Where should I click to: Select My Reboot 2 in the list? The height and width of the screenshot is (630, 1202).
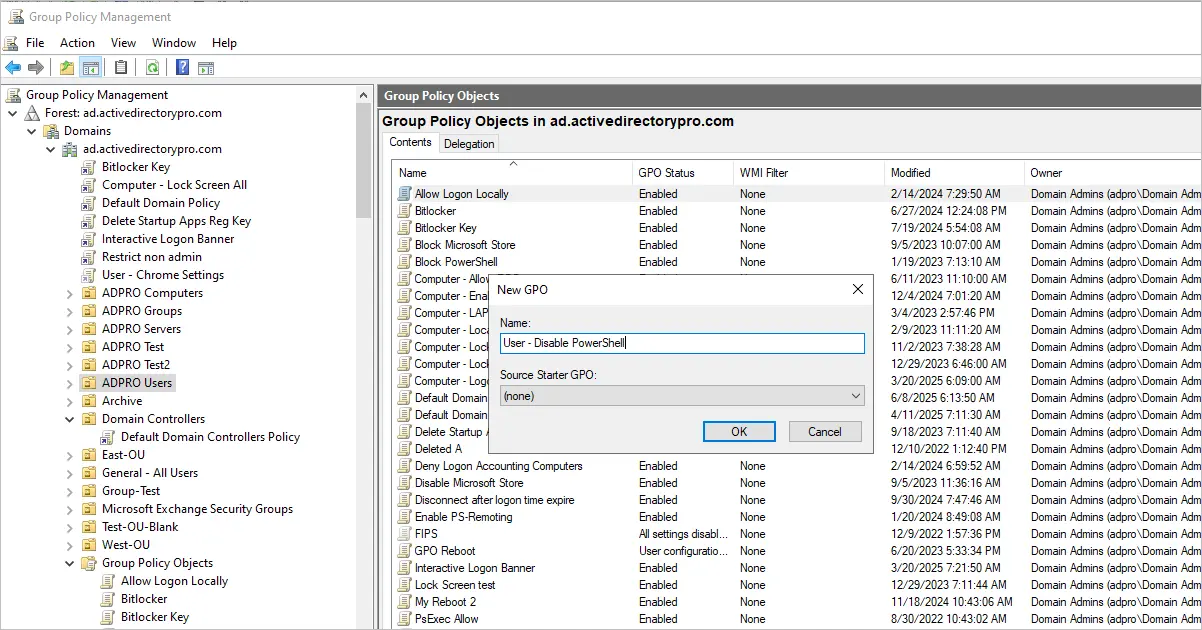point(445,602)
